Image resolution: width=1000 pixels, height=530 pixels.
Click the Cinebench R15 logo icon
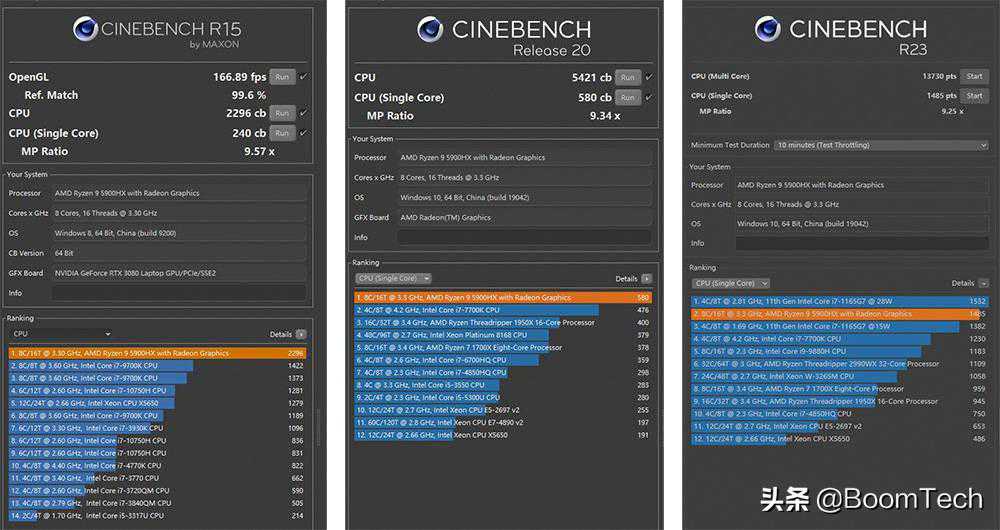[x=85, y=29]
